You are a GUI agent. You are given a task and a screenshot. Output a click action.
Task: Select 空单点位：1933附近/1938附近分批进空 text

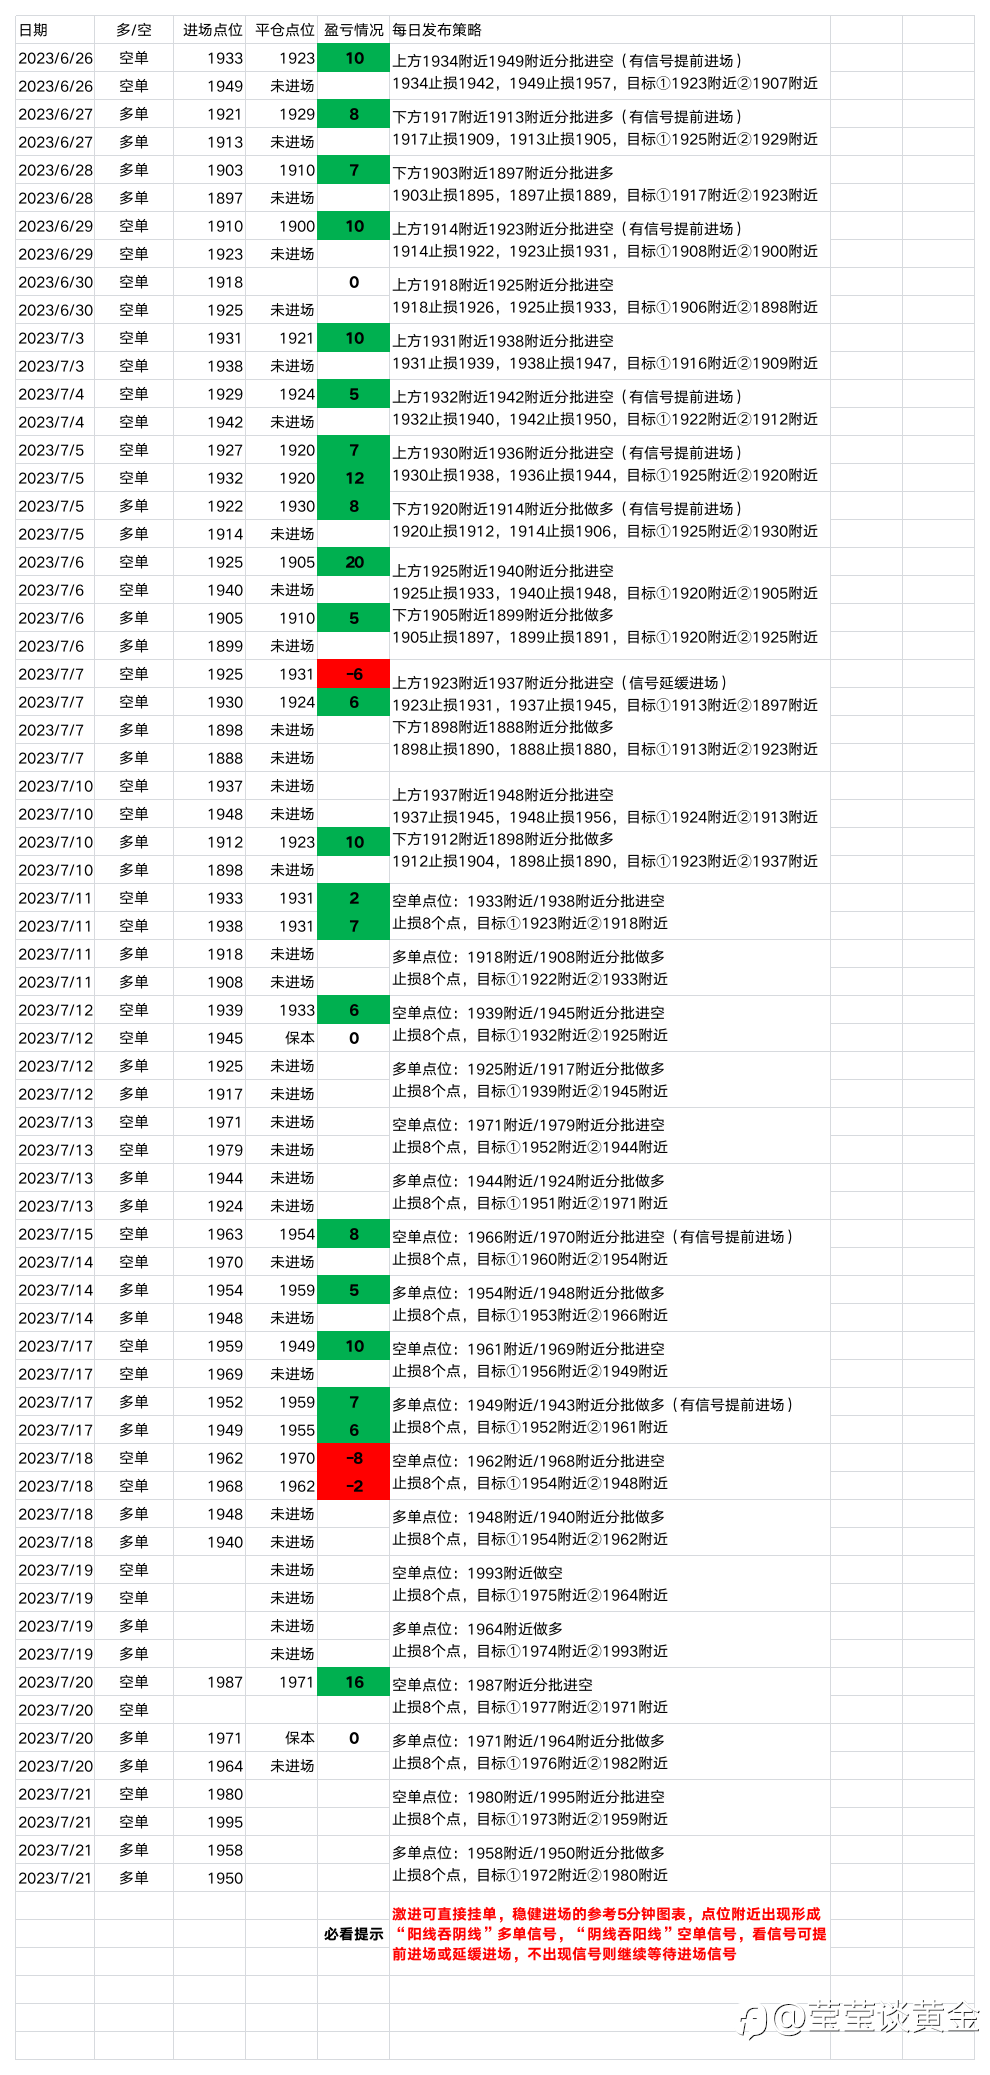click(528, 901)
